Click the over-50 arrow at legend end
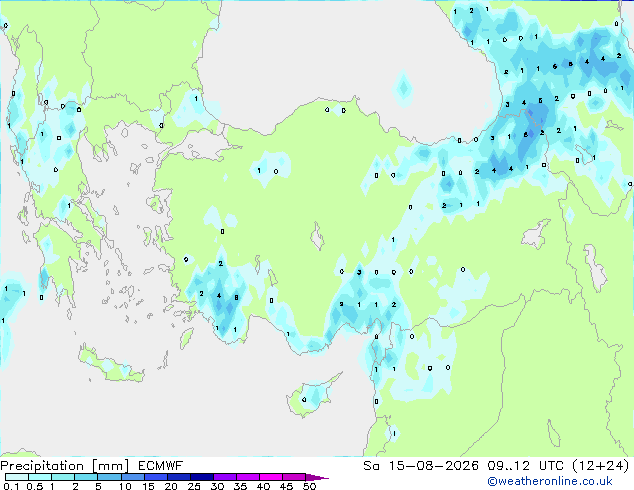 tap(317, 477)
